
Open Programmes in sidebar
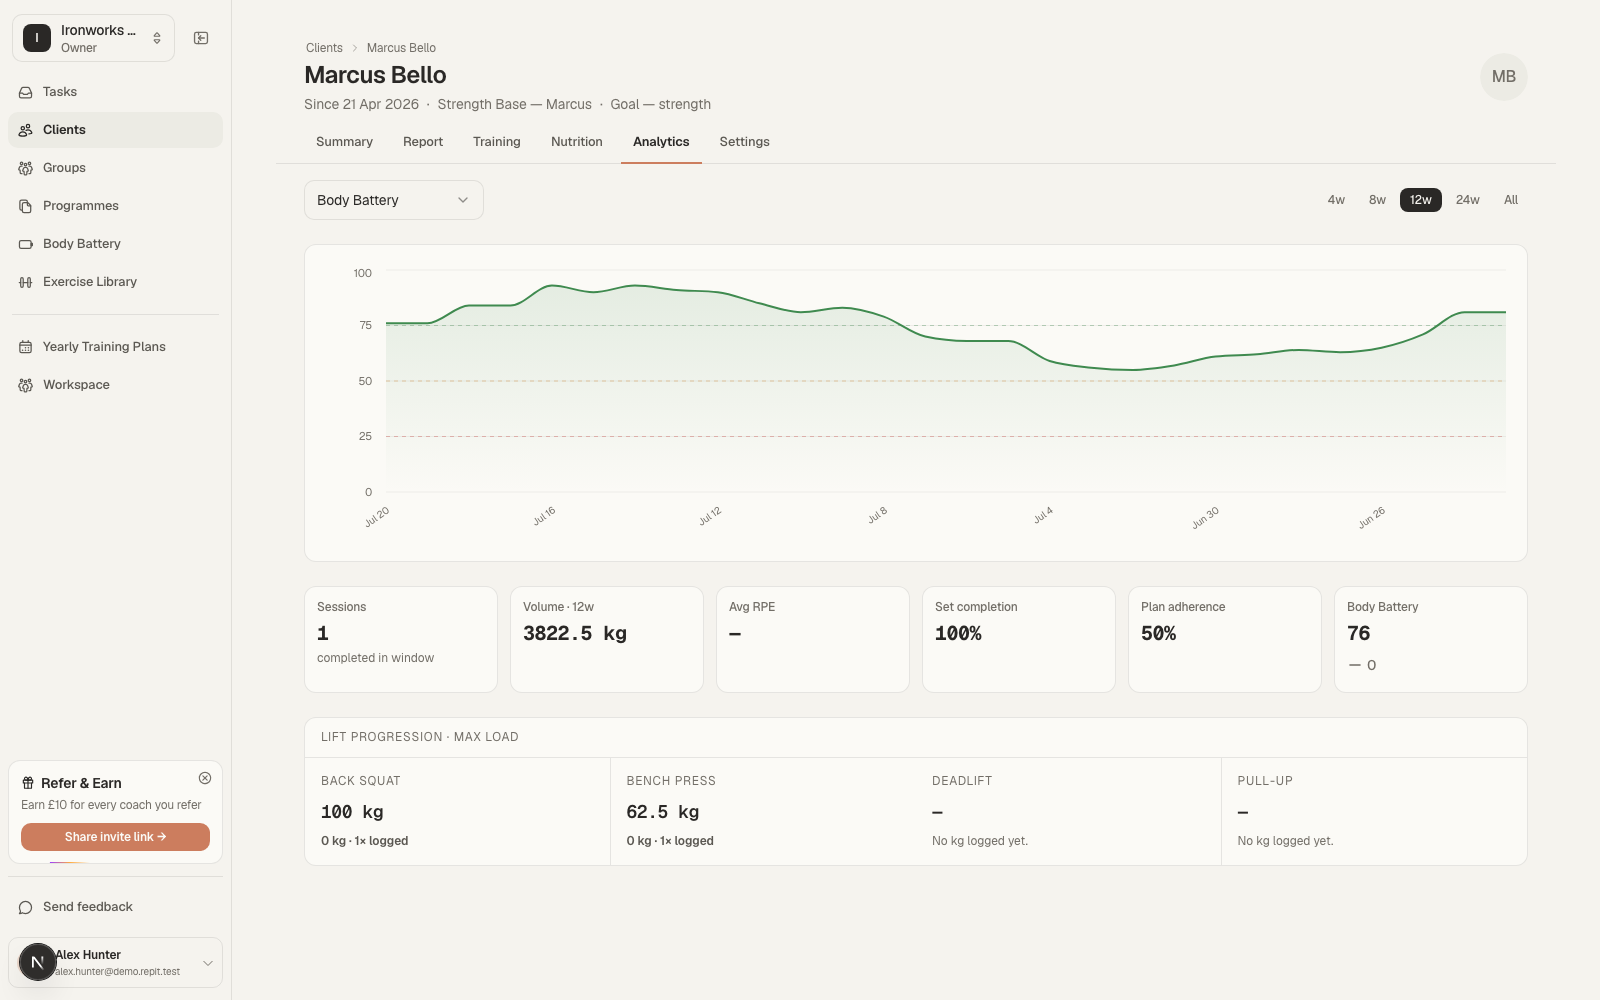point(116,206)
